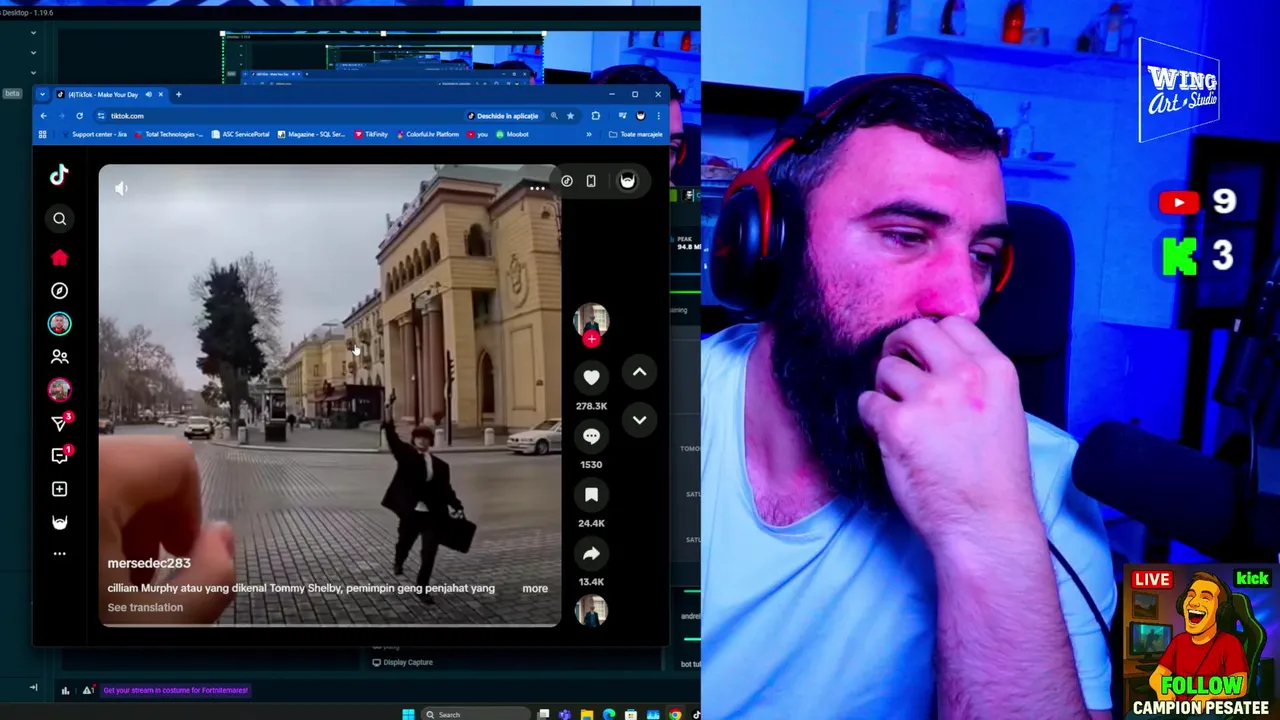Click Fortnitemares stream costume banner

pyautogui.click(x=175, y=690)
